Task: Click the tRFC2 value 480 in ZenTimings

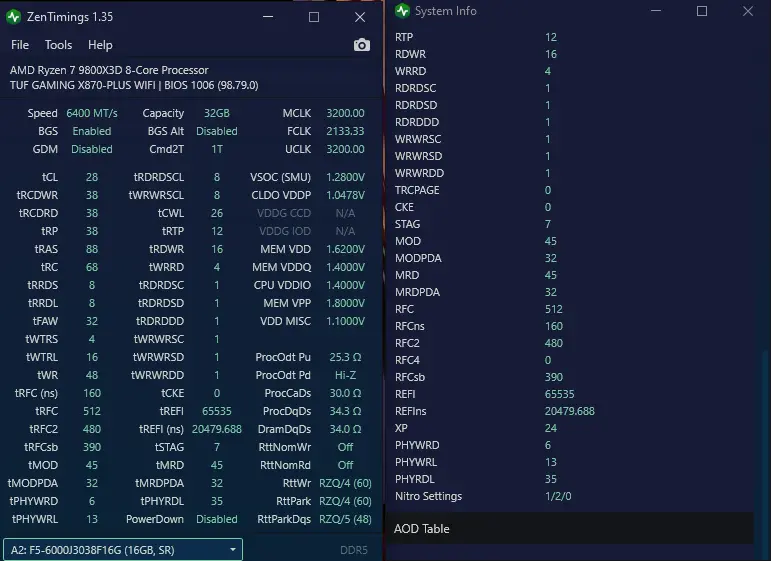Action: coord(92,429)
